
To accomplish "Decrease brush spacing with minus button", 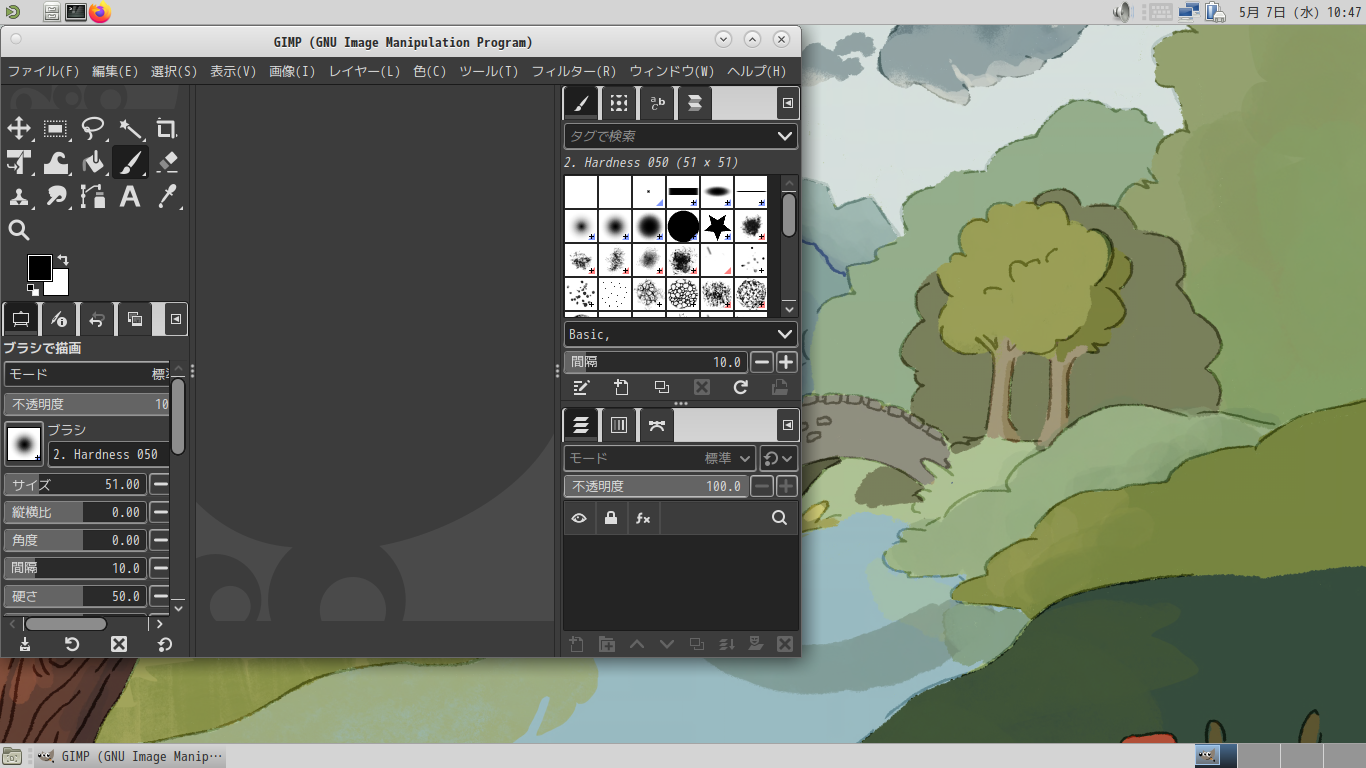I will coord(762,362).
